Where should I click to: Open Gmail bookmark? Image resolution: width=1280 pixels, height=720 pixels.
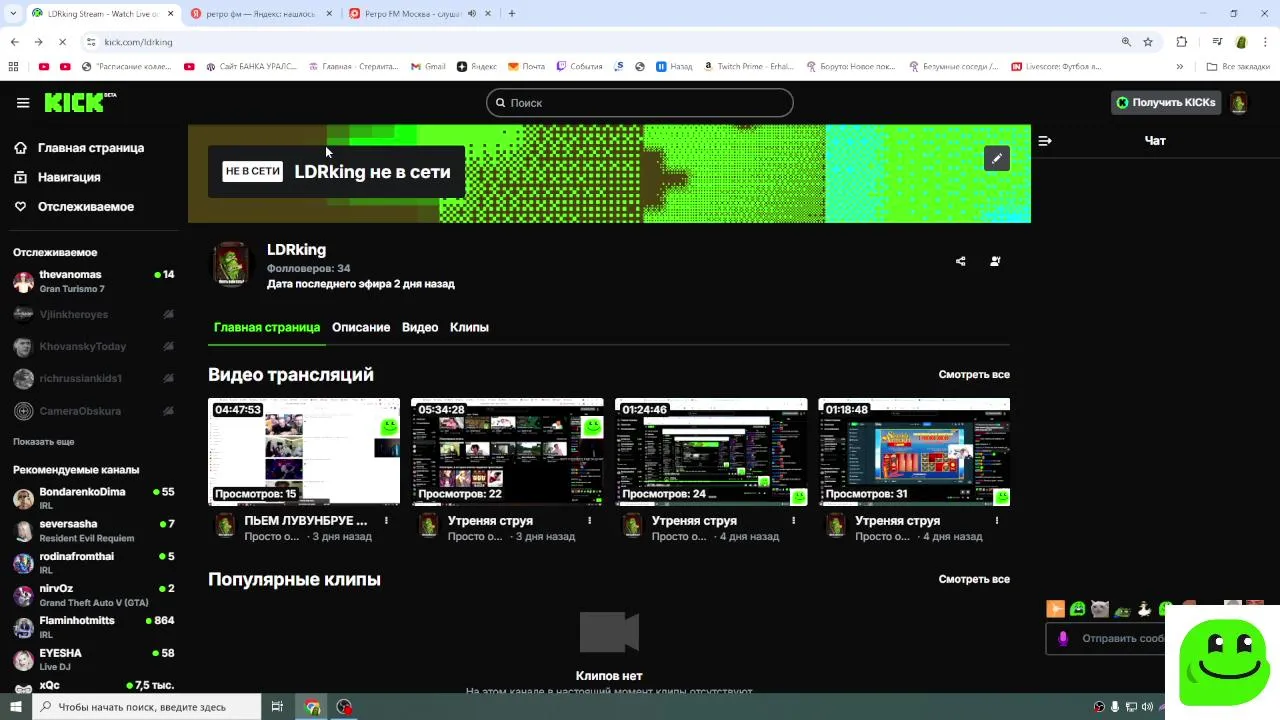(x=428, y=66)
